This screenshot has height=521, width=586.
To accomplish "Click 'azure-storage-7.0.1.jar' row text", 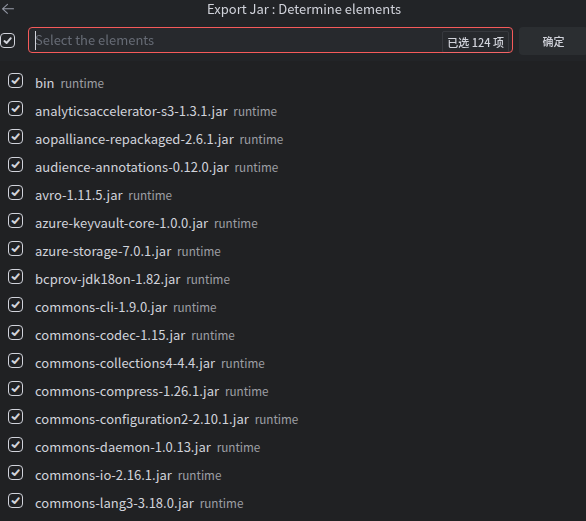I will [103, 252].
